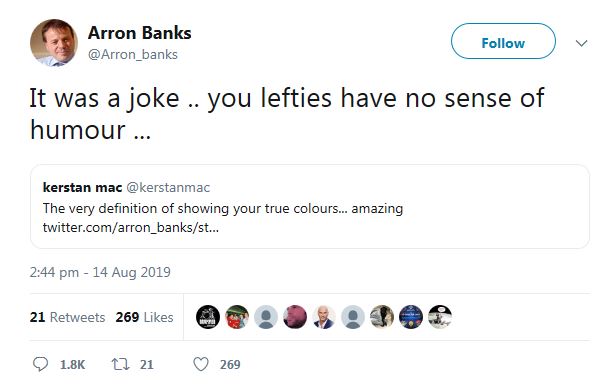
Task: Click the first grey default liker avatar
Action: 266,317
